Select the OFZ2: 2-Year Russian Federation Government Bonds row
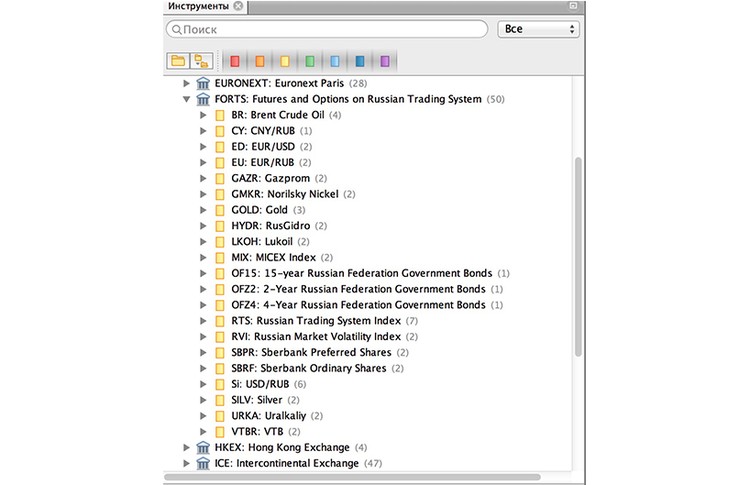Screen dimensions: 750x485 (x=367, y=289)
